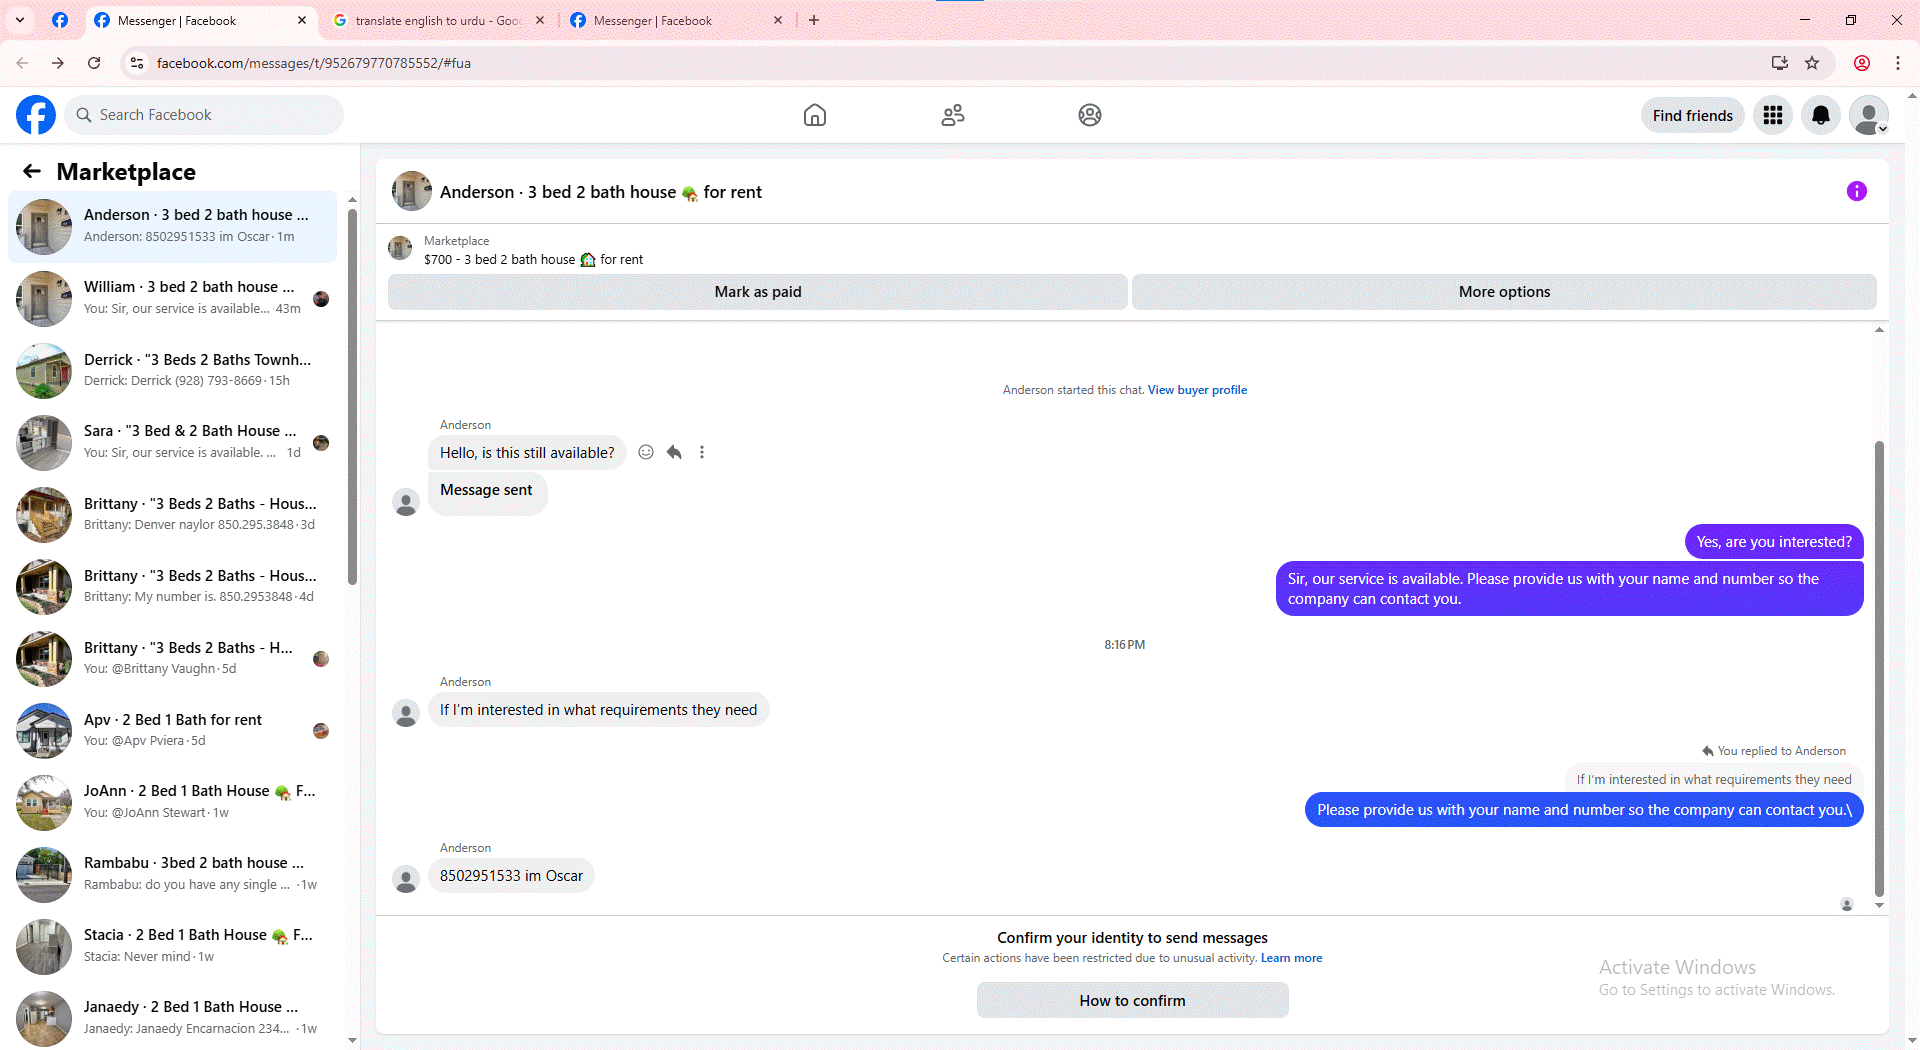Open the Friends icon in top navigation
This screenshot has height=1050, width=1920.
953,115
